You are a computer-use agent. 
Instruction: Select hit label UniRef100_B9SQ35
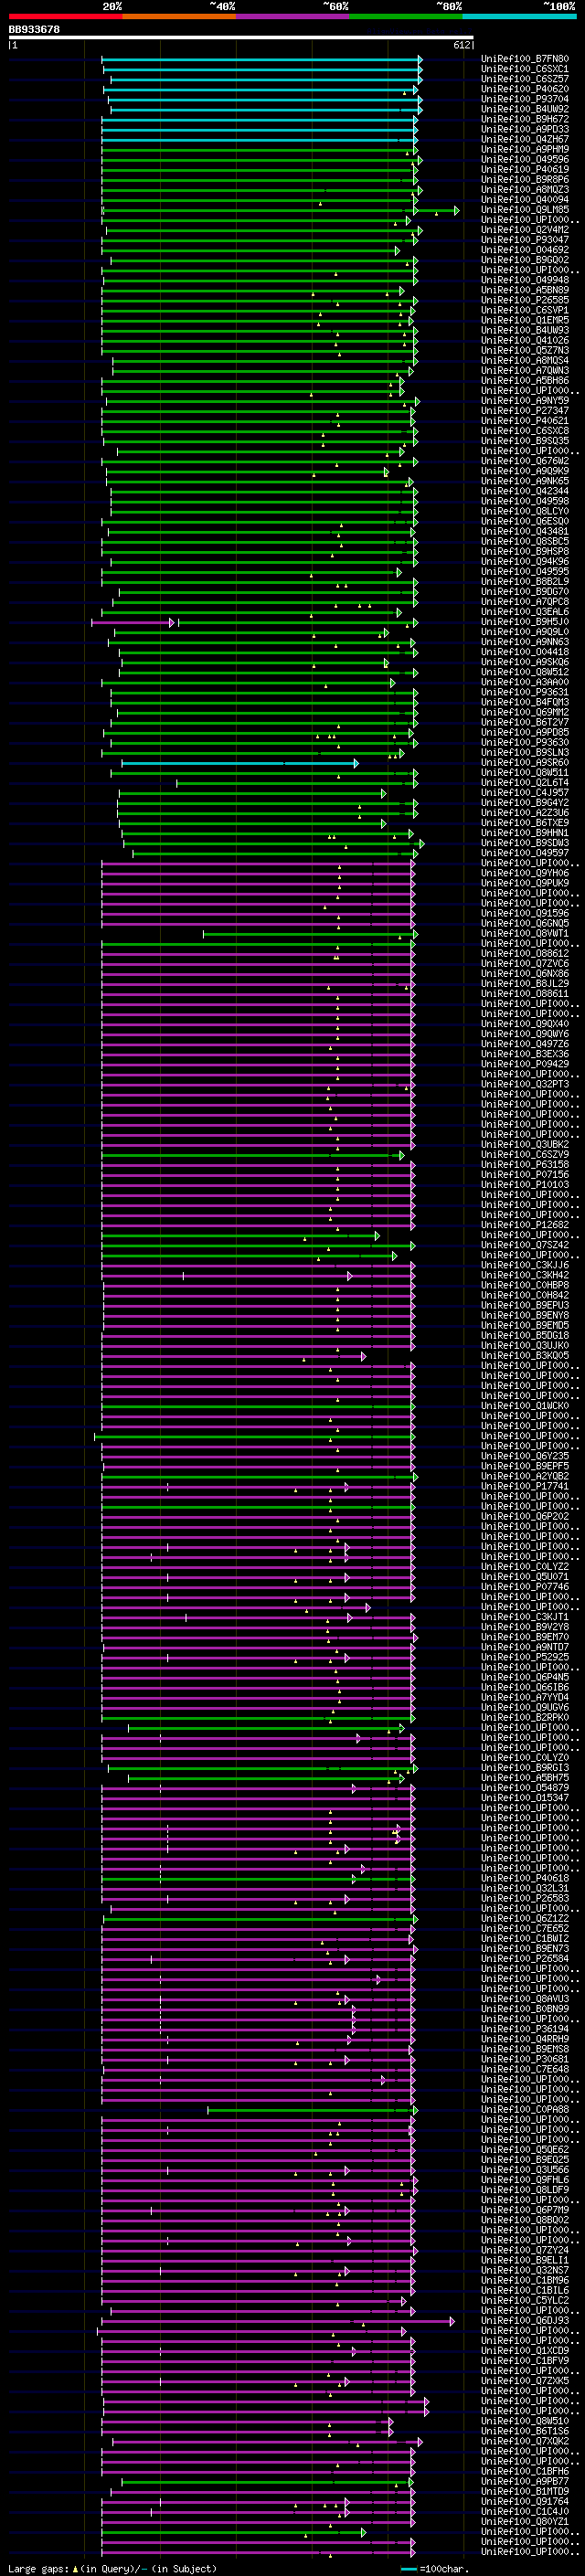pos(525,441)
